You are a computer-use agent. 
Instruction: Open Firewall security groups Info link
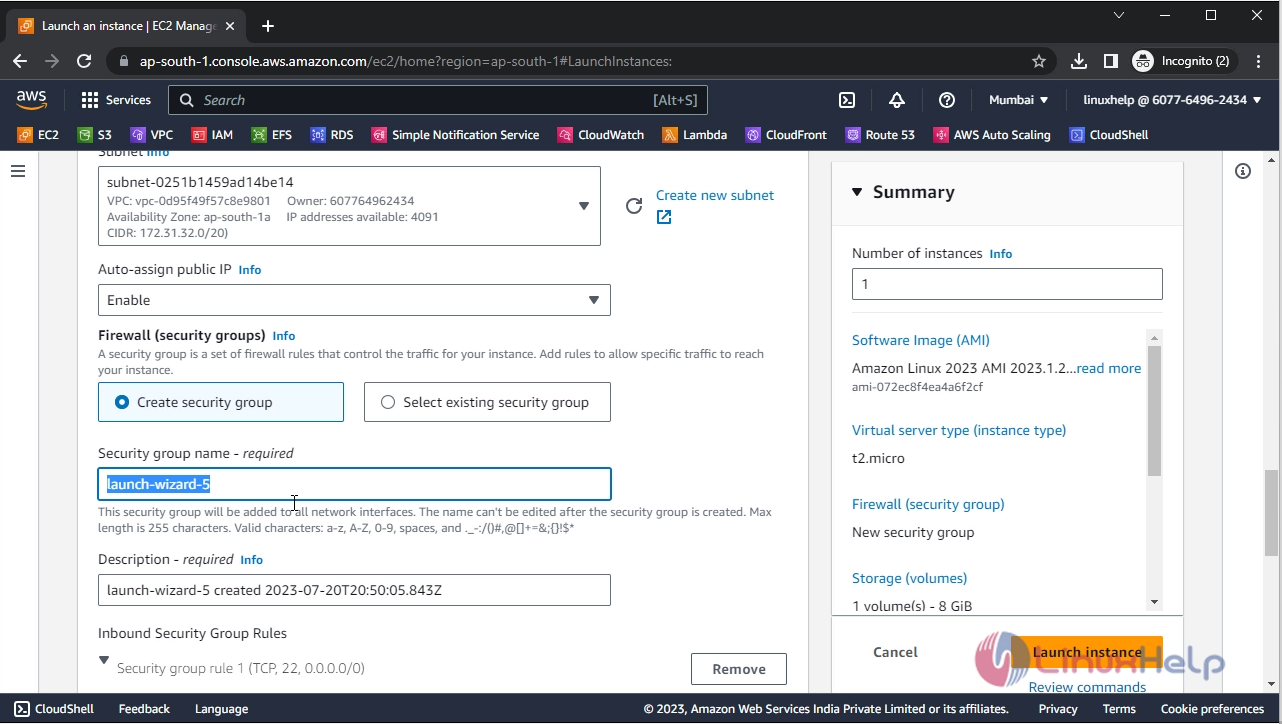284,336
